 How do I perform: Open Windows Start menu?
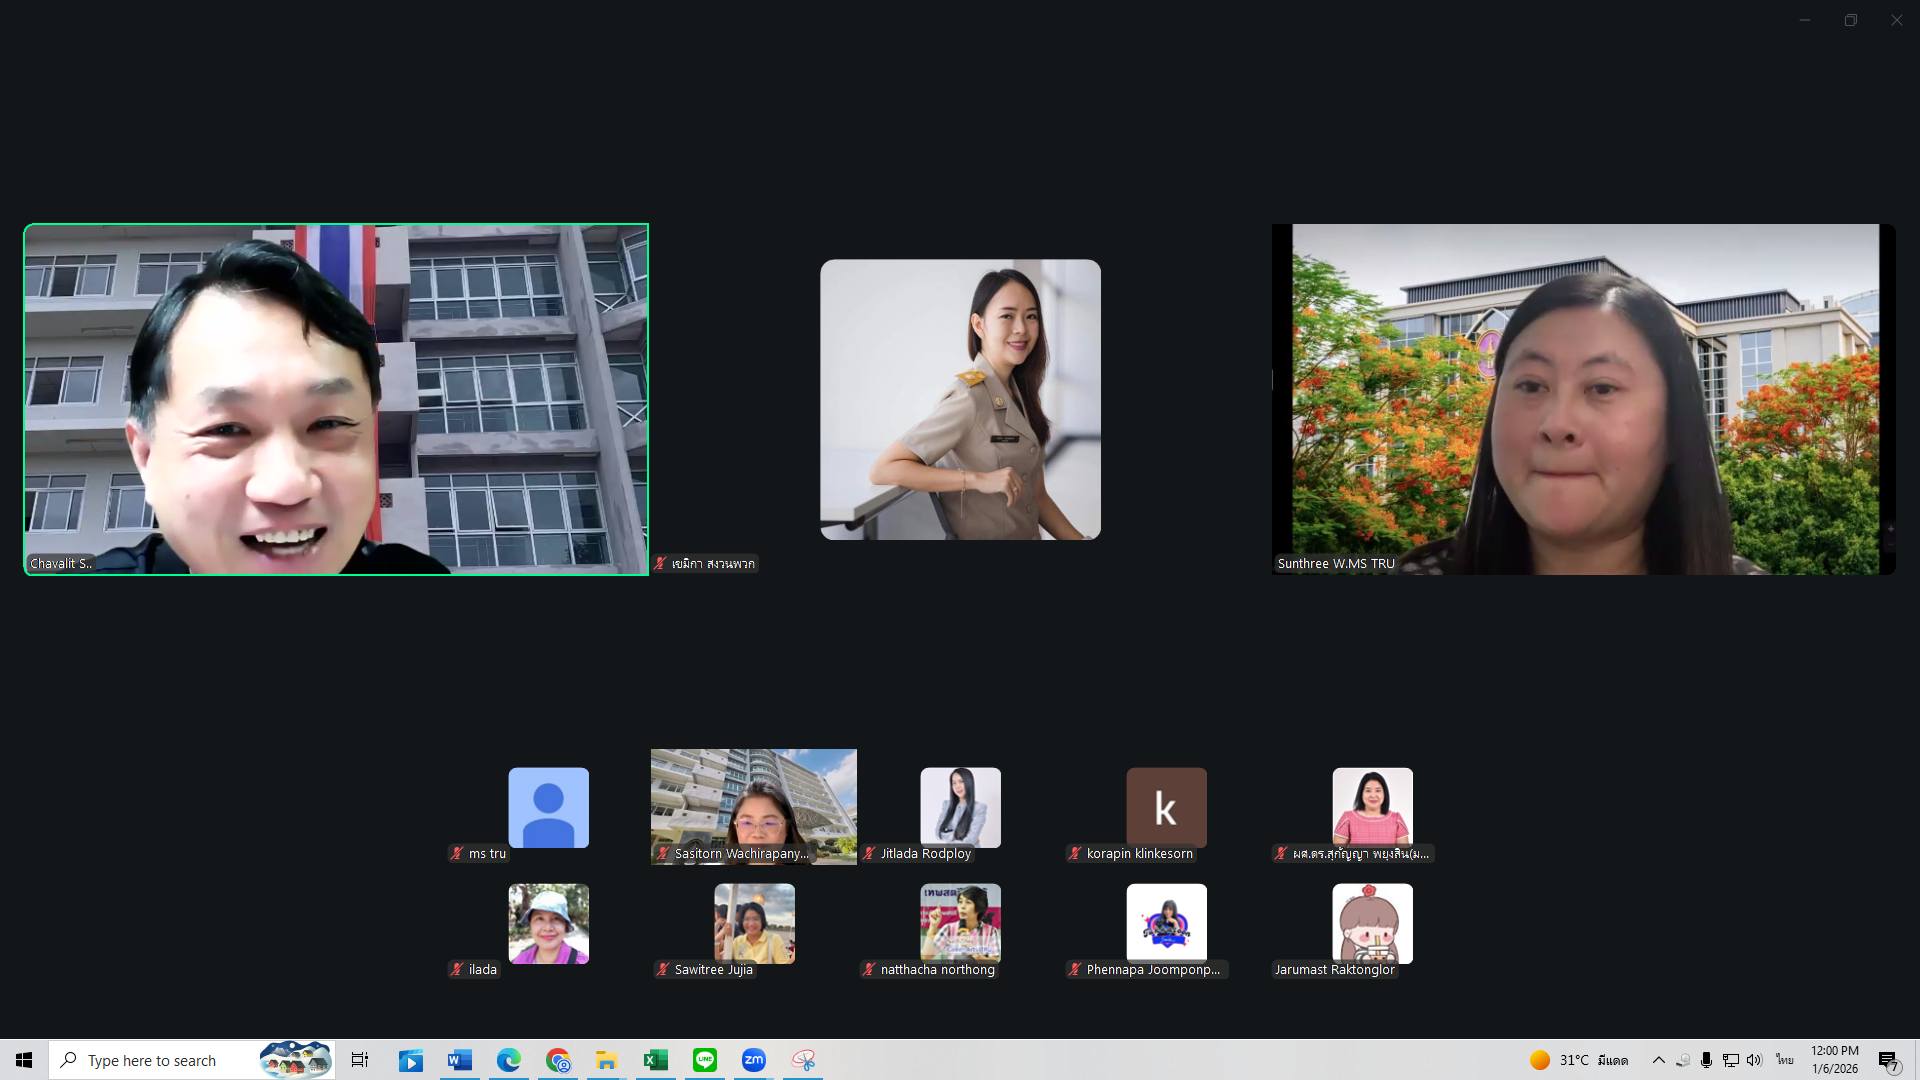point(24,1060)
